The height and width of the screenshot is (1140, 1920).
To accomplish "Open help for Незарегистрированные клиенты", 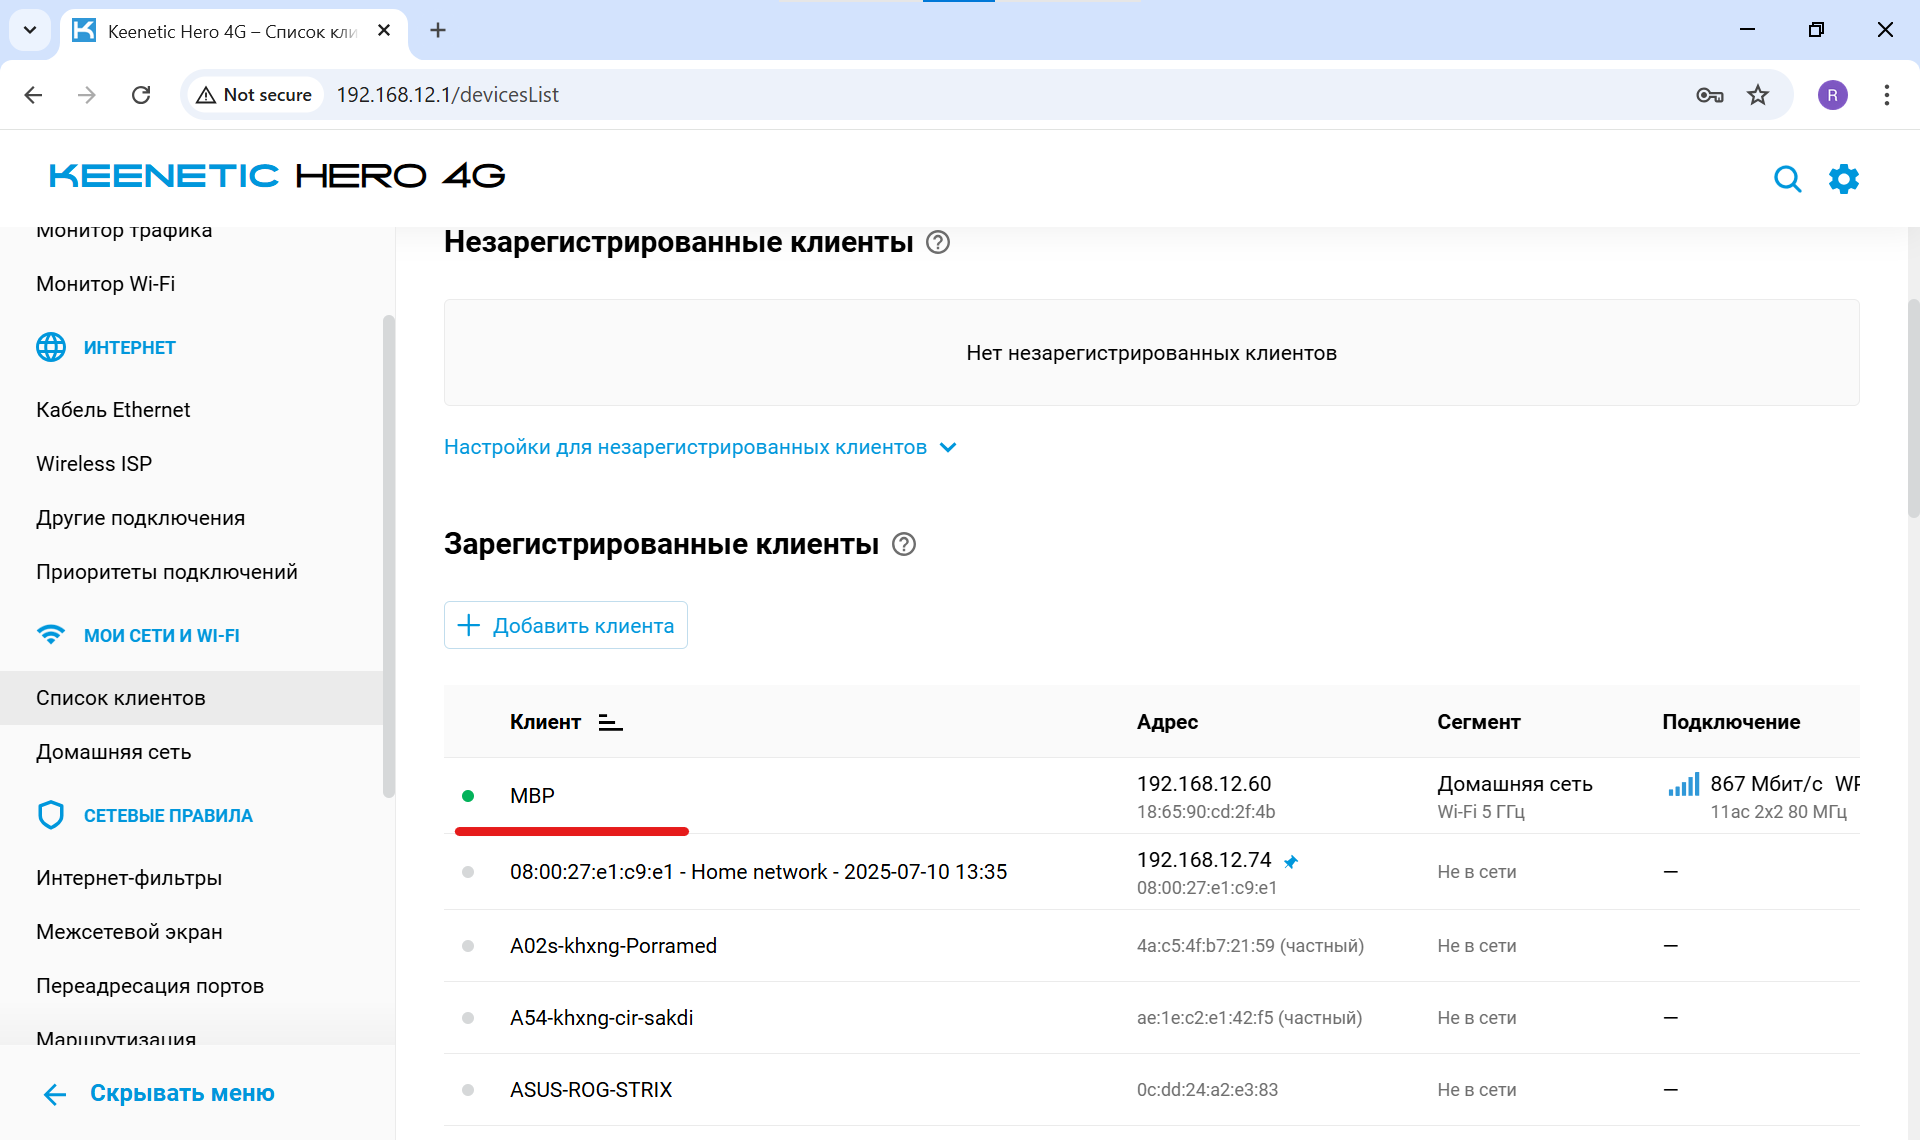I will pyautogui.click(x=938, y=242).
